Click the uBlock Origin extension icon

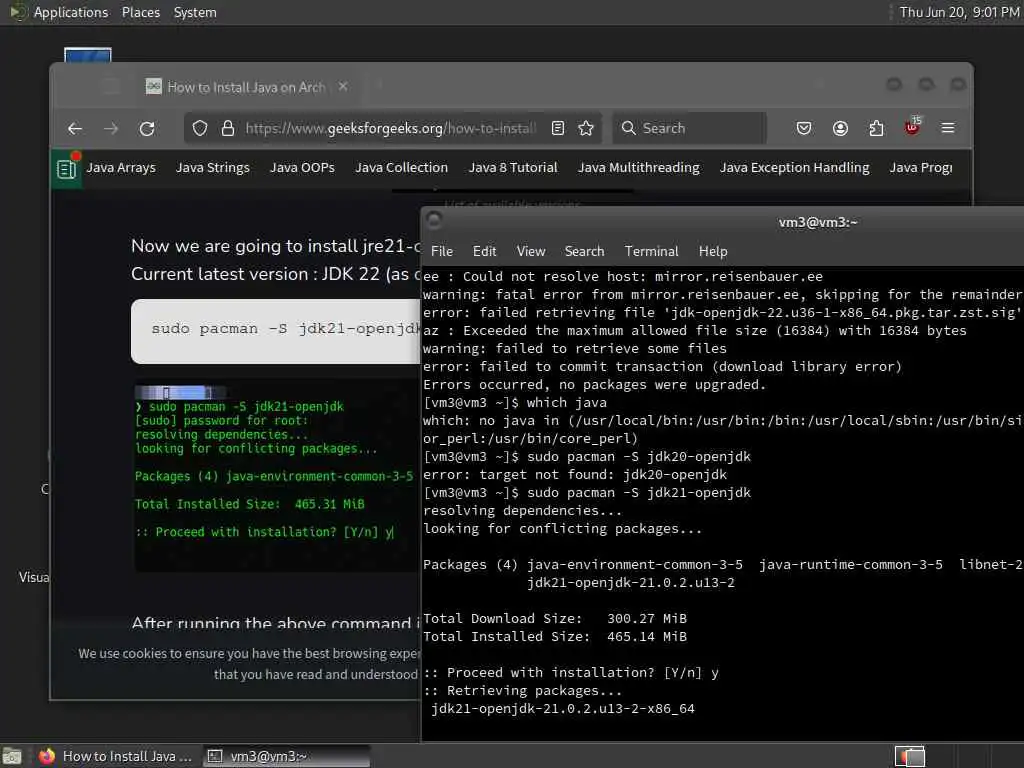pyautogui.click(x=912, y=127)
